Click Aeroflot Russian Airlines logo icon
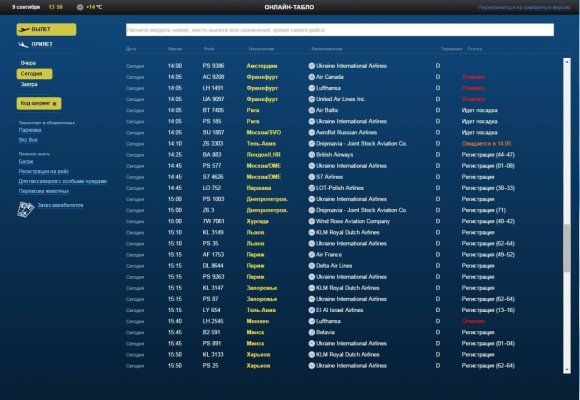Viewport: 580px width, 400px height. coord(311,132)
